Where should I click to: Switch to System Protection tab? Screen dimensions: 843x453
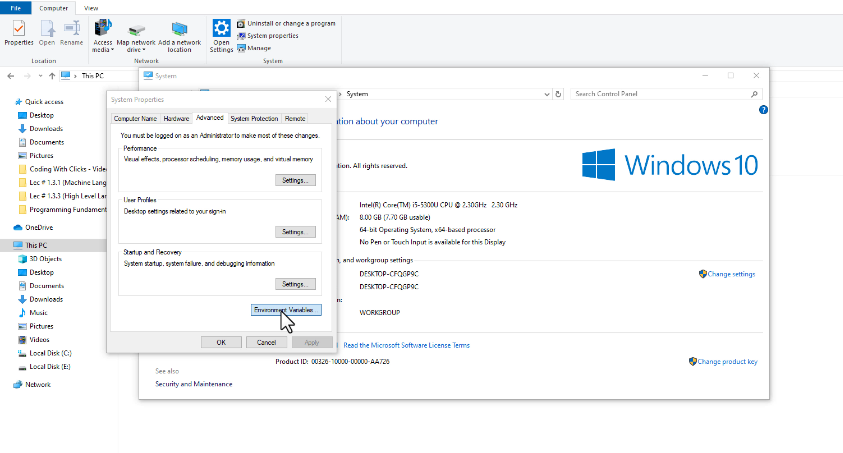tap(254, 118)
